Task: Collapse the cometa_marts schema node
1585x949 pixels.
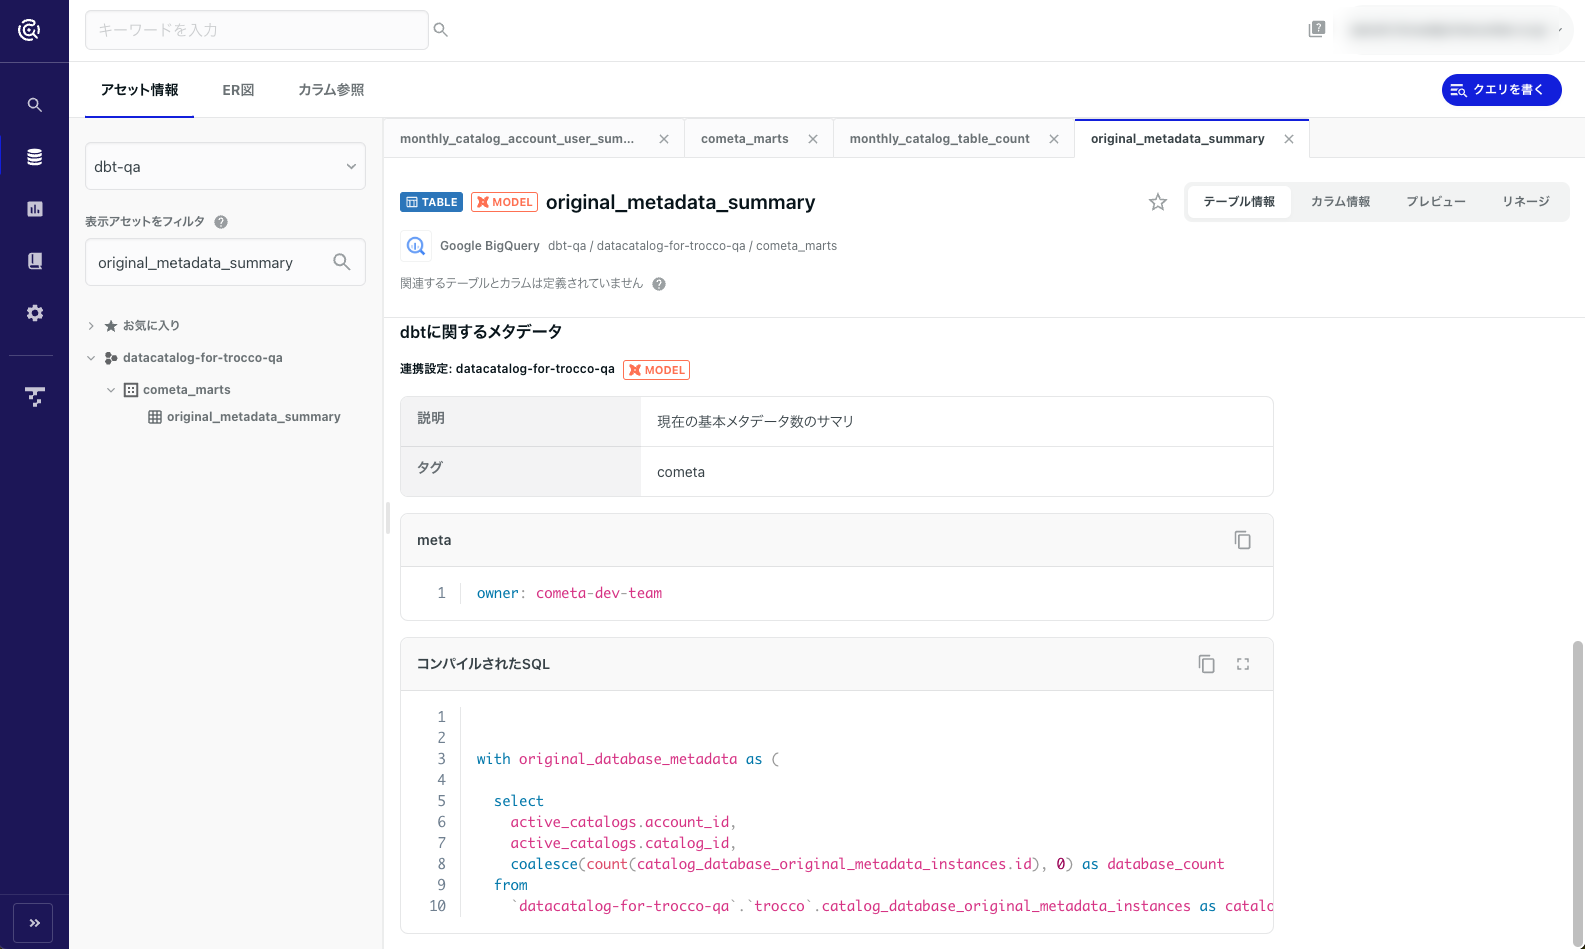Action: click(111, 390)
